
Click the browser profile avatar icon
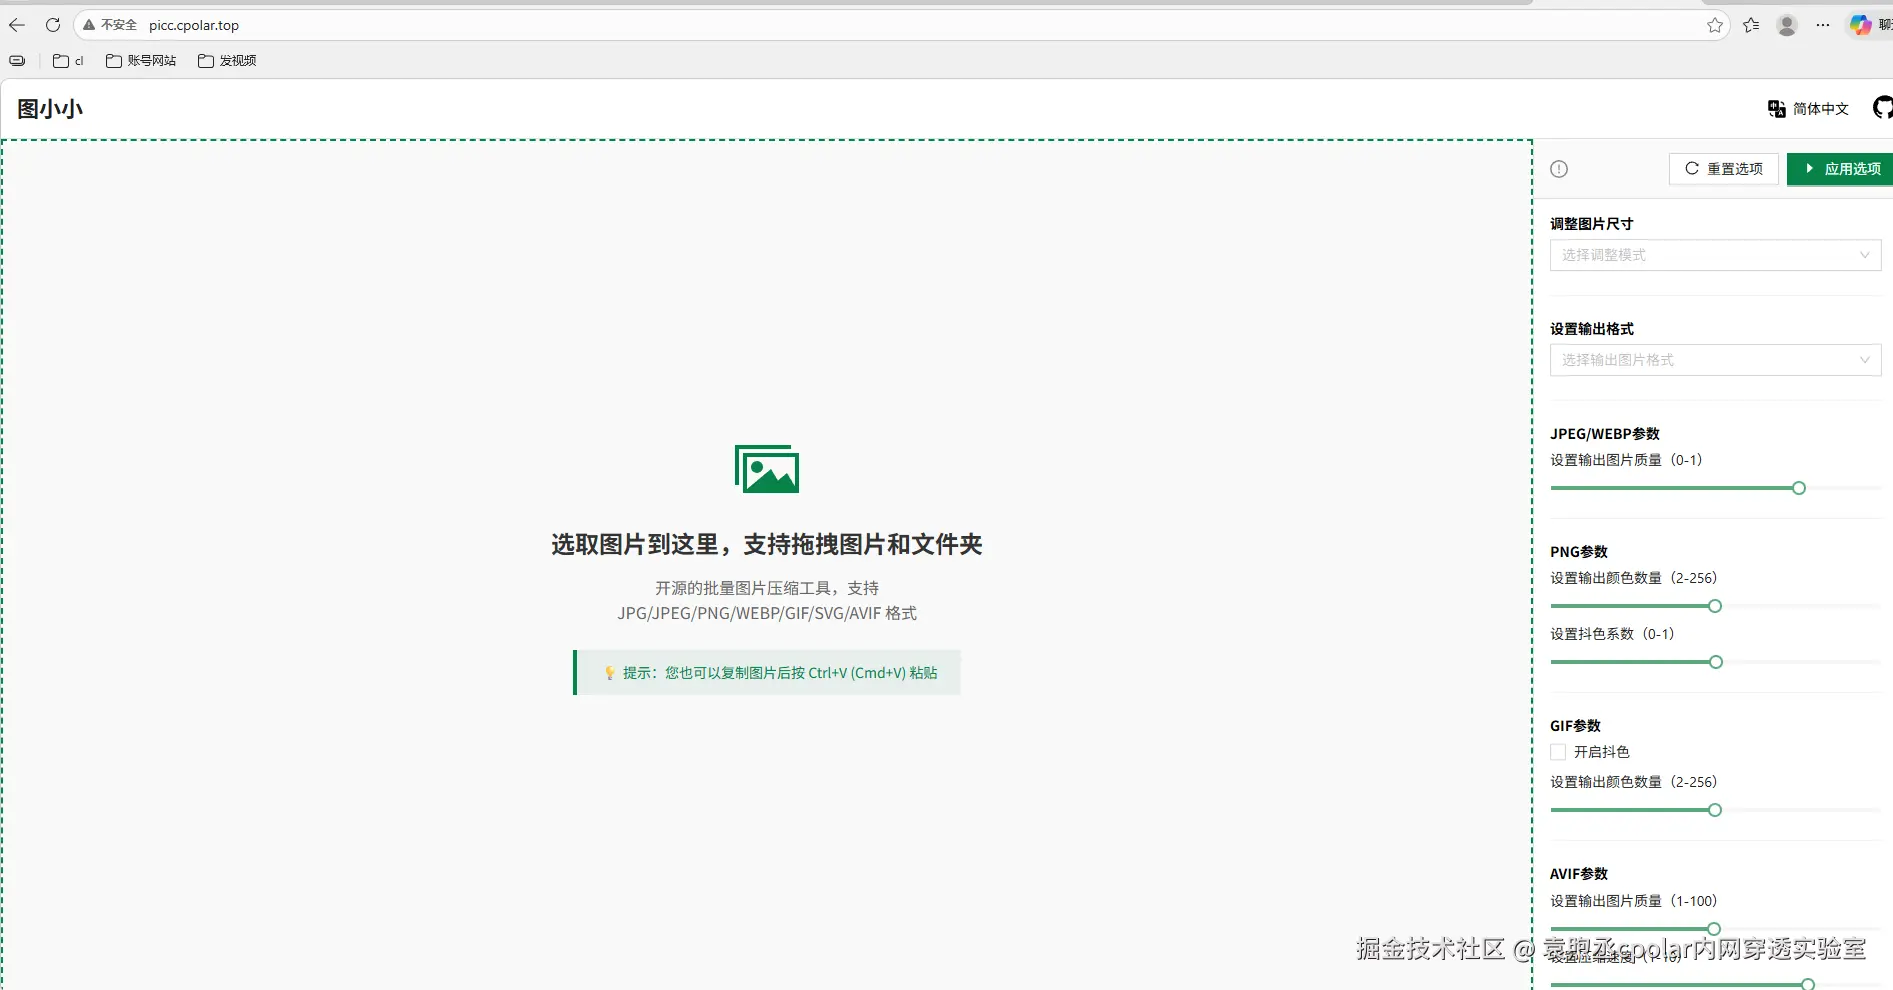(x=1787, y=25)
